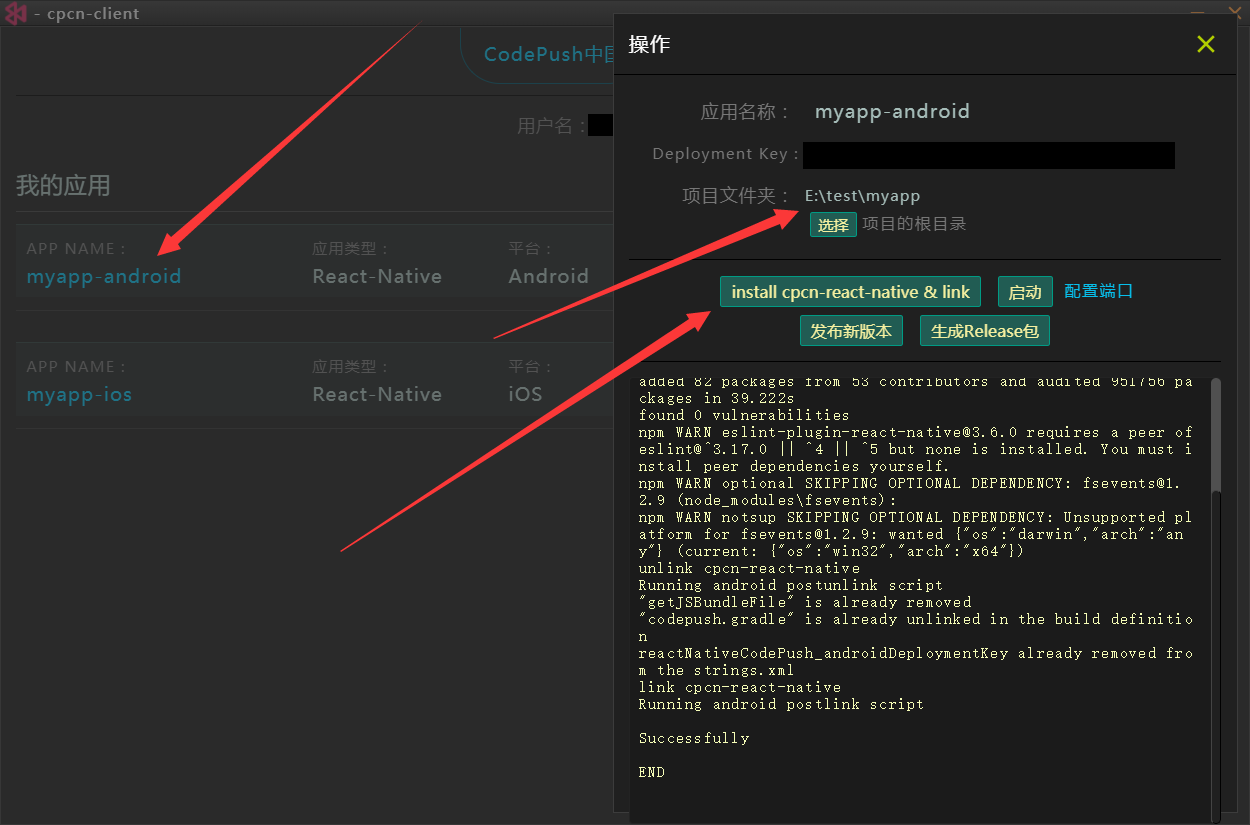
Task: Open the myapp-ios app entry
Action: tap(79, 395)
